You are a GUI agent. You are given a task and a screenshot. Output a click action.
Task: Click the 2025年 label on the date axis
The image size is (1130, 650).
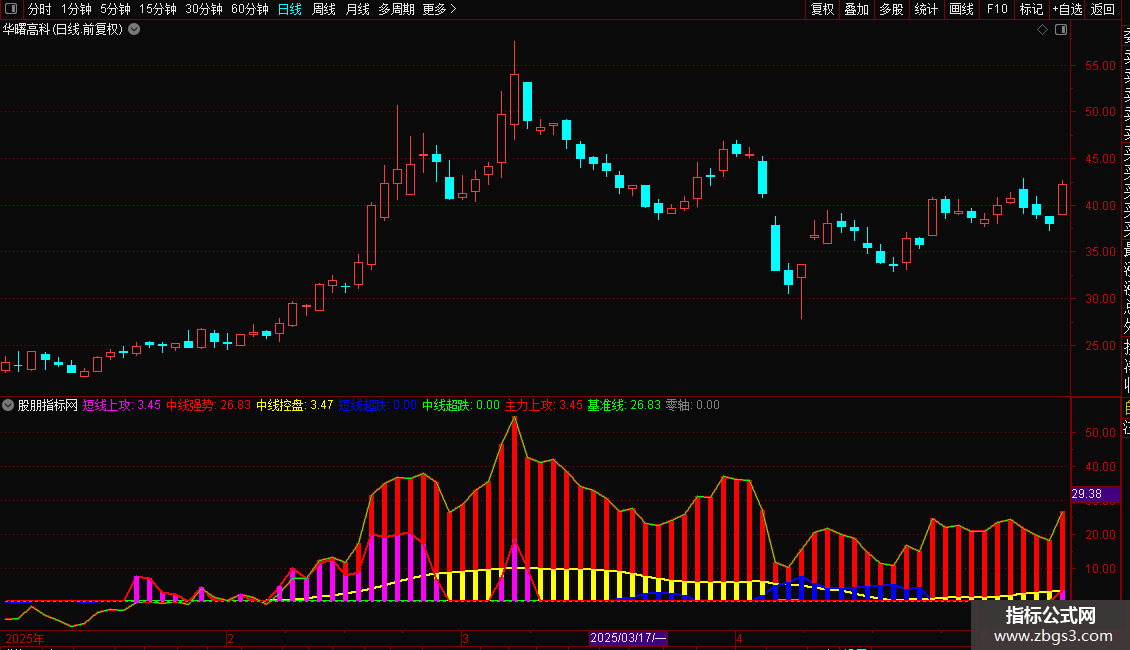coord(25,638)
